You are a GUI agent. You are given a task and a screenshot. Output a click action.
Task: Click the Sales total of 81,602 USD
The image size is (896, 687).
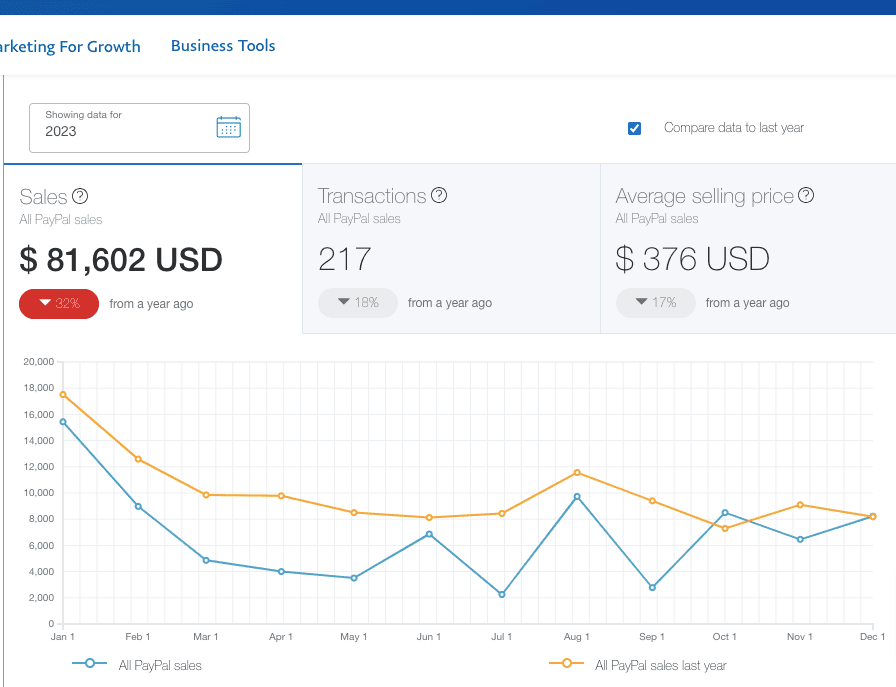(120, 260)
